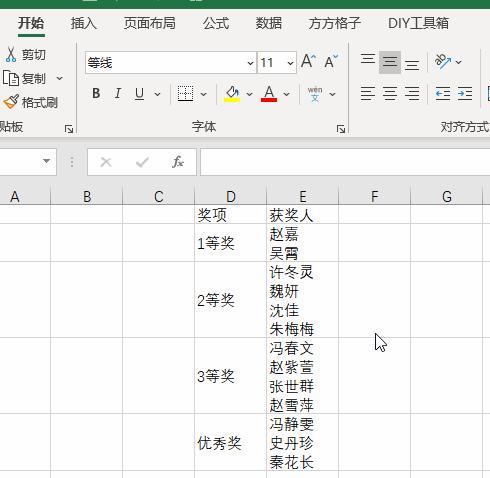490x478 pixels.
Task: Select column F header
Action: click(x=375, y=197)
